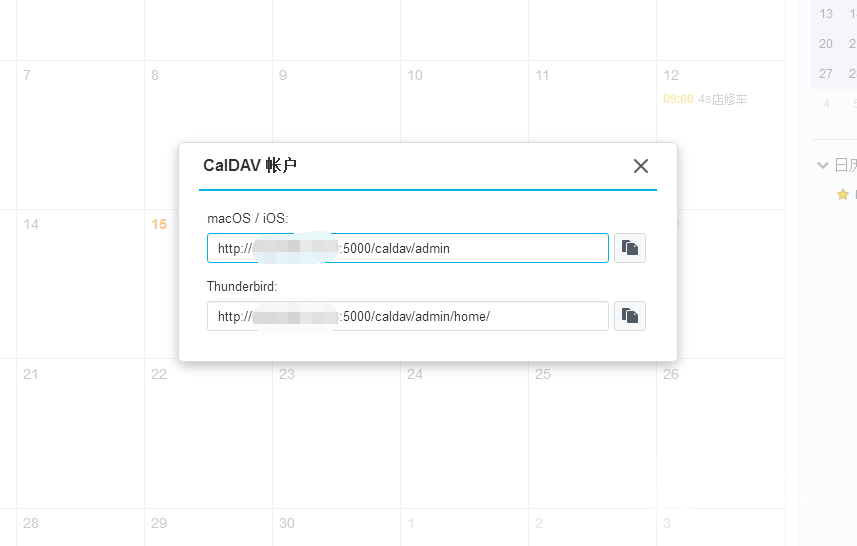Select day 15 in the calendar
857x546 pixels.
[x=159, y=224]
